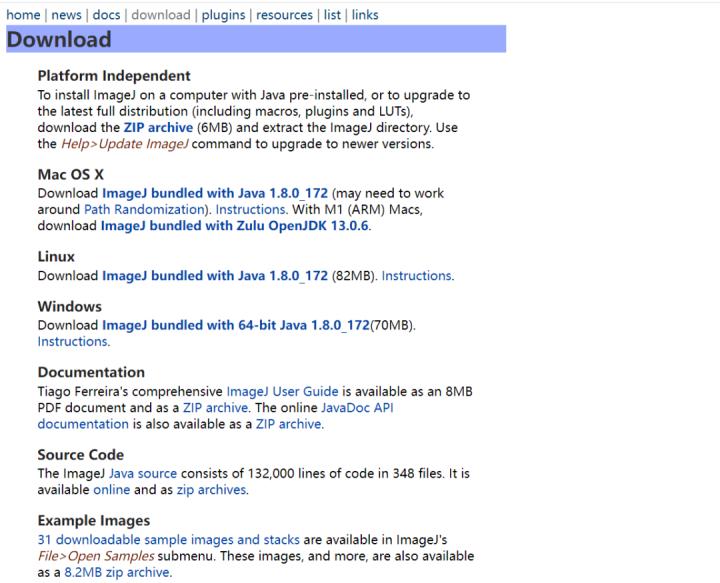720x583 pixels.
Task: Open the resources navigation link
Action: (x=284, y=15)
